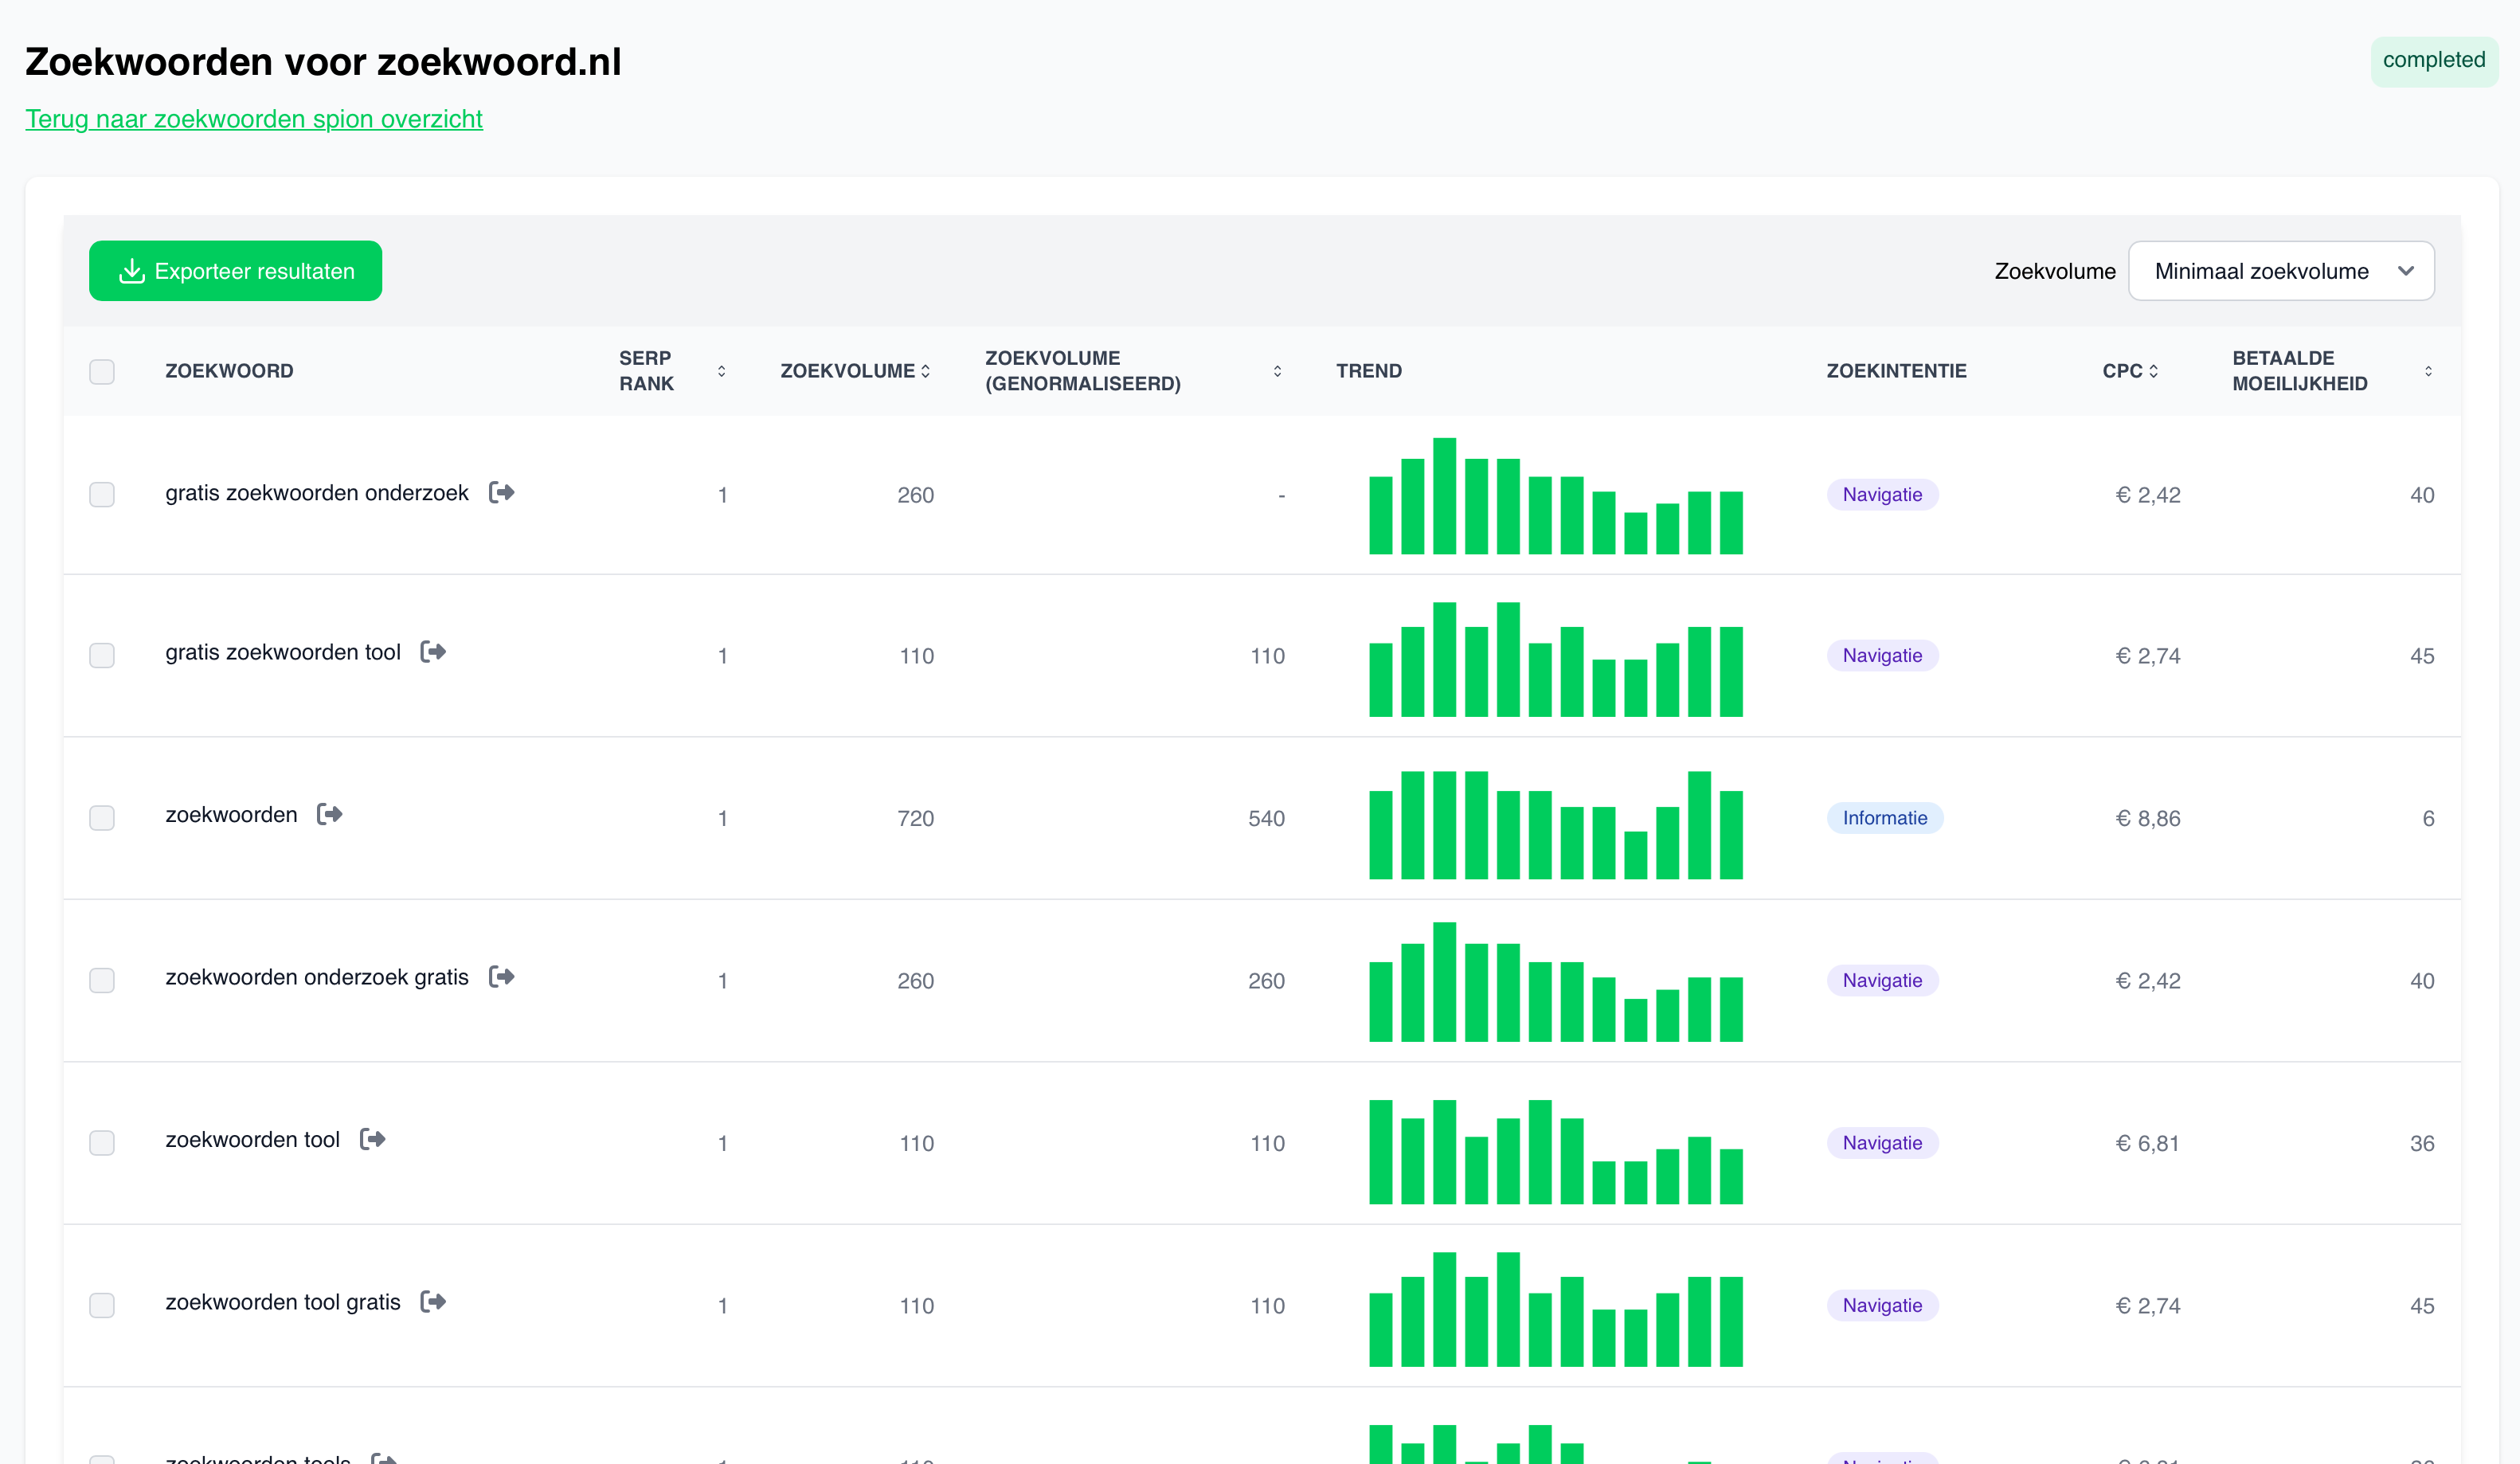Open SERP results for gratis zoekwoorden onderzoek

tap(503, 492)
